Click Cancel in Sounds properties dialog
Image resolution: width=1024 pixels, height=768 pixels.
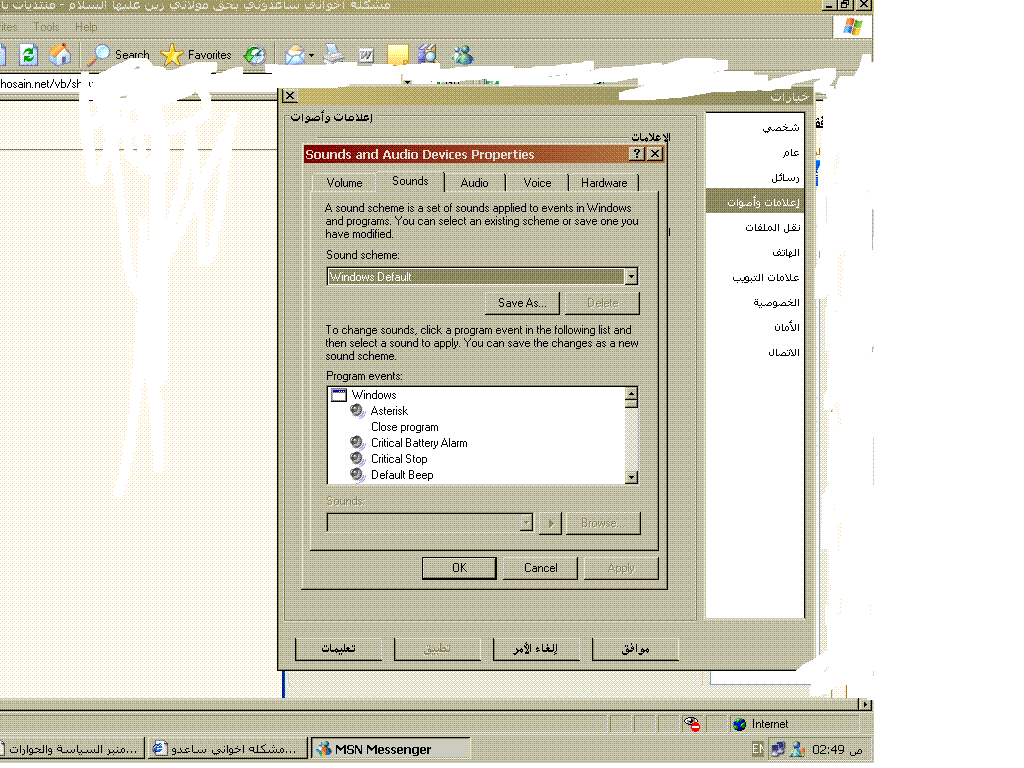[540, 568]
